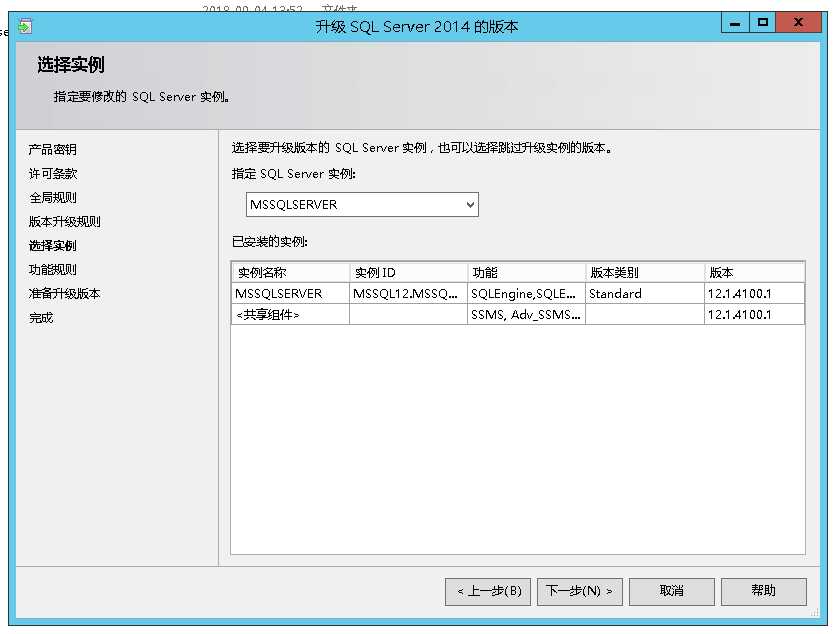Click the 下一步(N) next button
Screen dimensions: 835x634
[x=579, y=591]
